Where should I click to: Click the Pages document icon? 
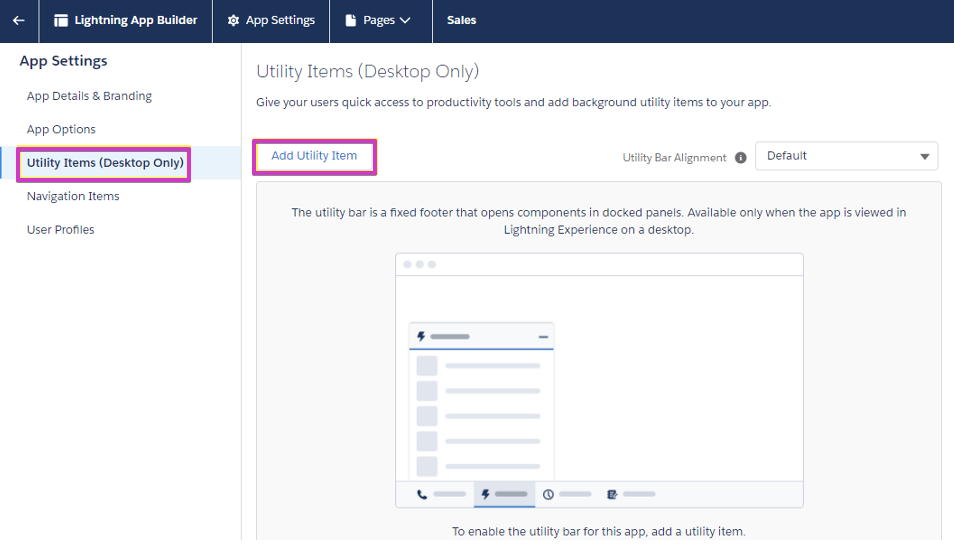click(350, 20)
